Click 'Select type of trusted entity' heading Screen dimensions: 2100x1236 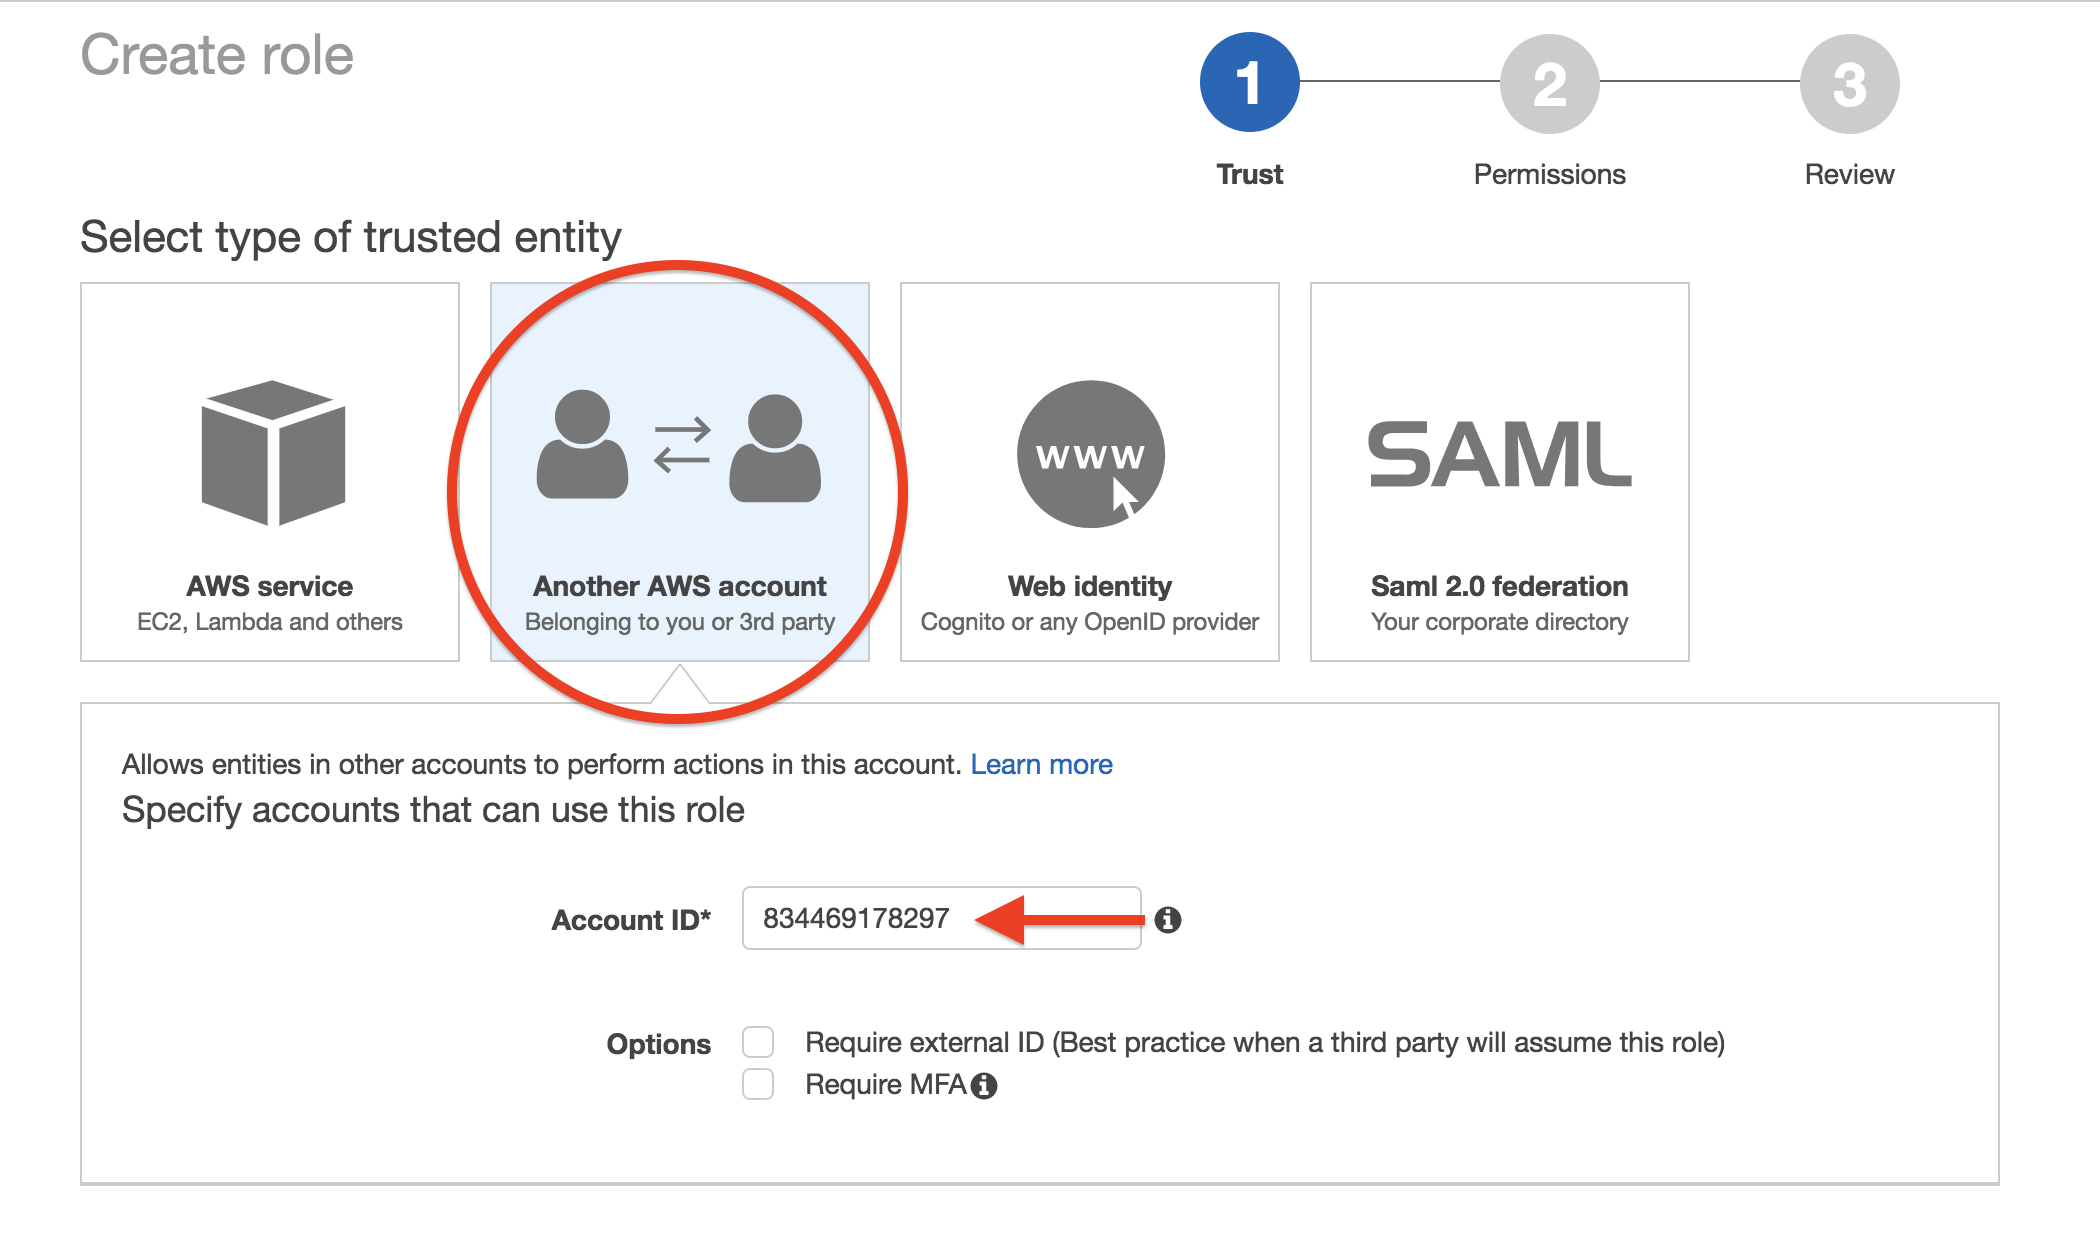tap(351, 239)
